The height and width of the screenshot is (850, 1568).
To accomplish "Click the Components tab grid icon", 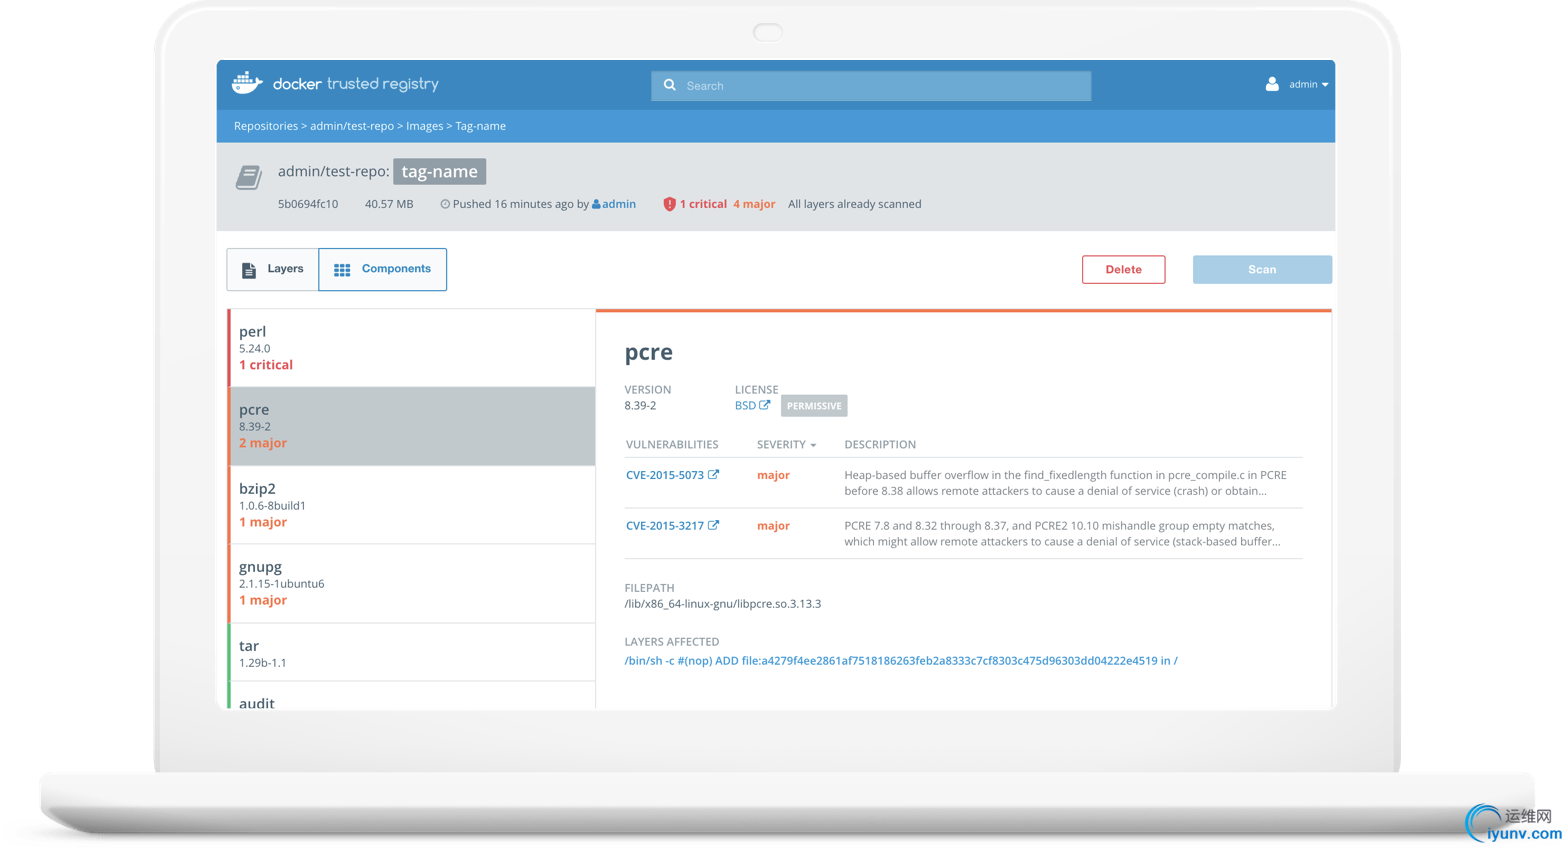I will click(342, 270).
